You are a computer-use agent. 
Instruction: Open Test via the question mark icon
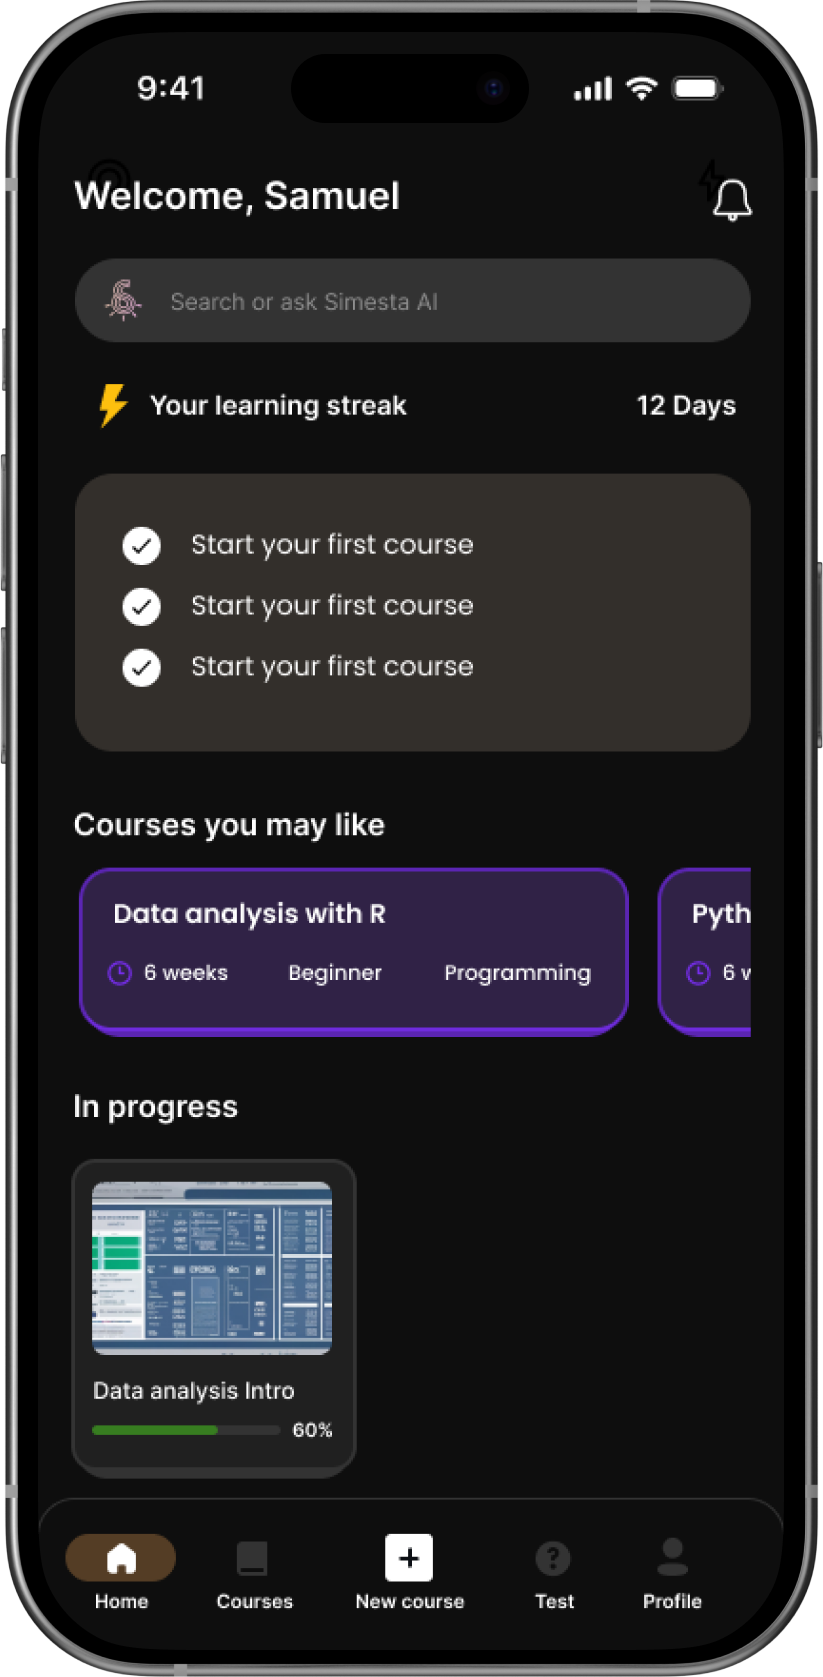point(553,1558)
